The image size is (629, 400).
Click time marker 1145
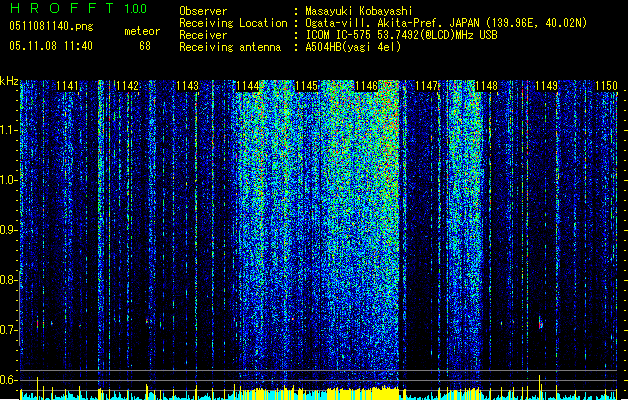point(307,86)
